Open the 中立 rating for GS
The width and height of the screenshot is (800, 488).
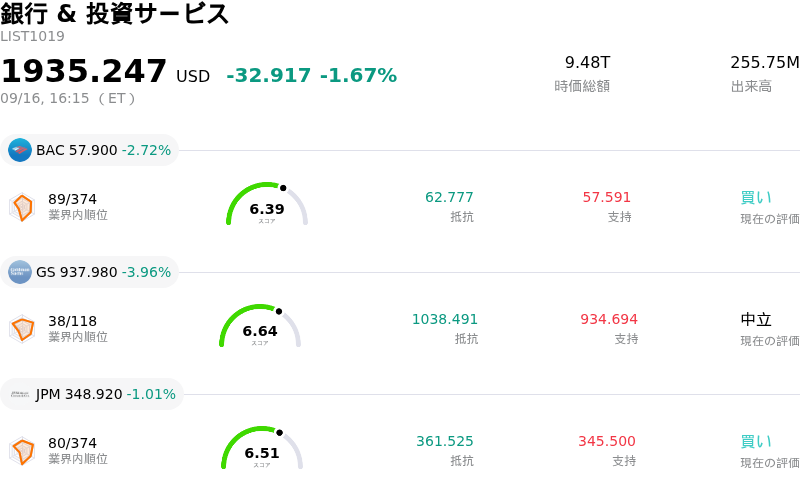click(756, 320)
